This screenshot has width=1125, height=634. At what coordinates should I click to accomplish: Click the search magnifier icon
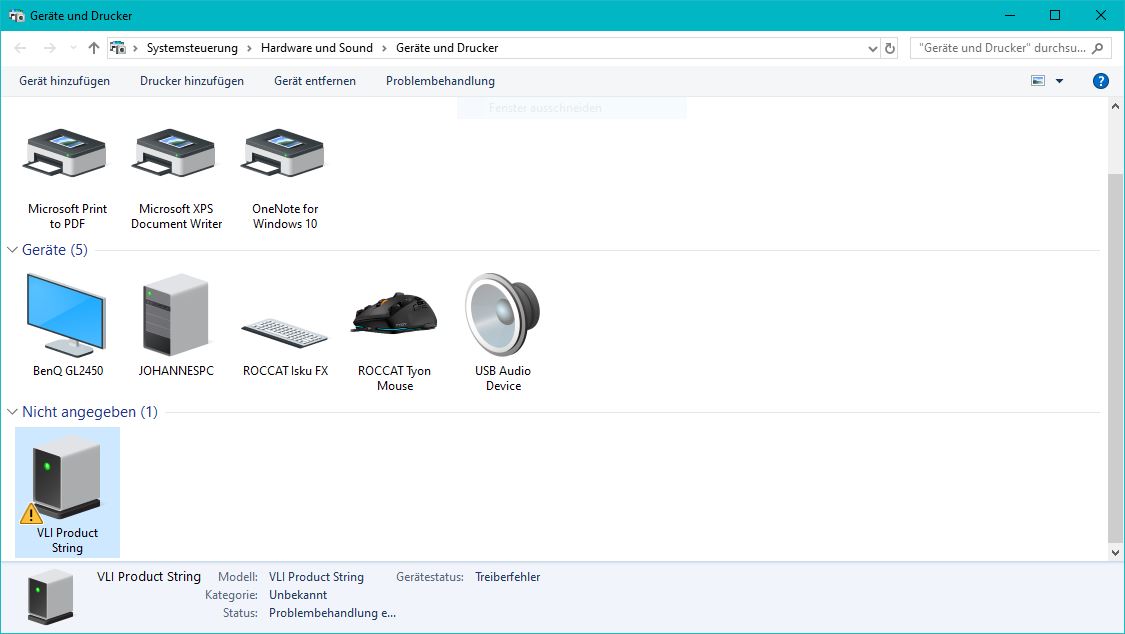click(x=1097, y=48)
